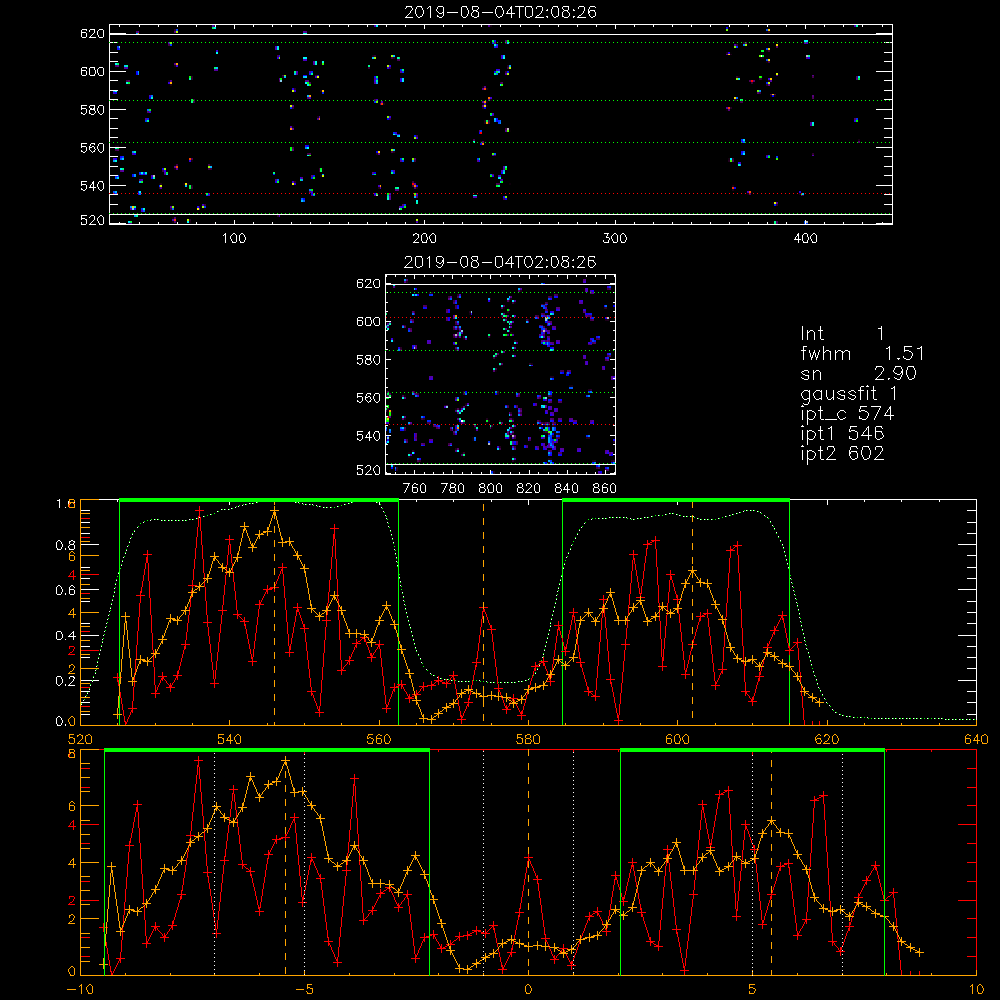
Task: Click x-axis label 10 on bottom plot
Action: tap(976, 989)
